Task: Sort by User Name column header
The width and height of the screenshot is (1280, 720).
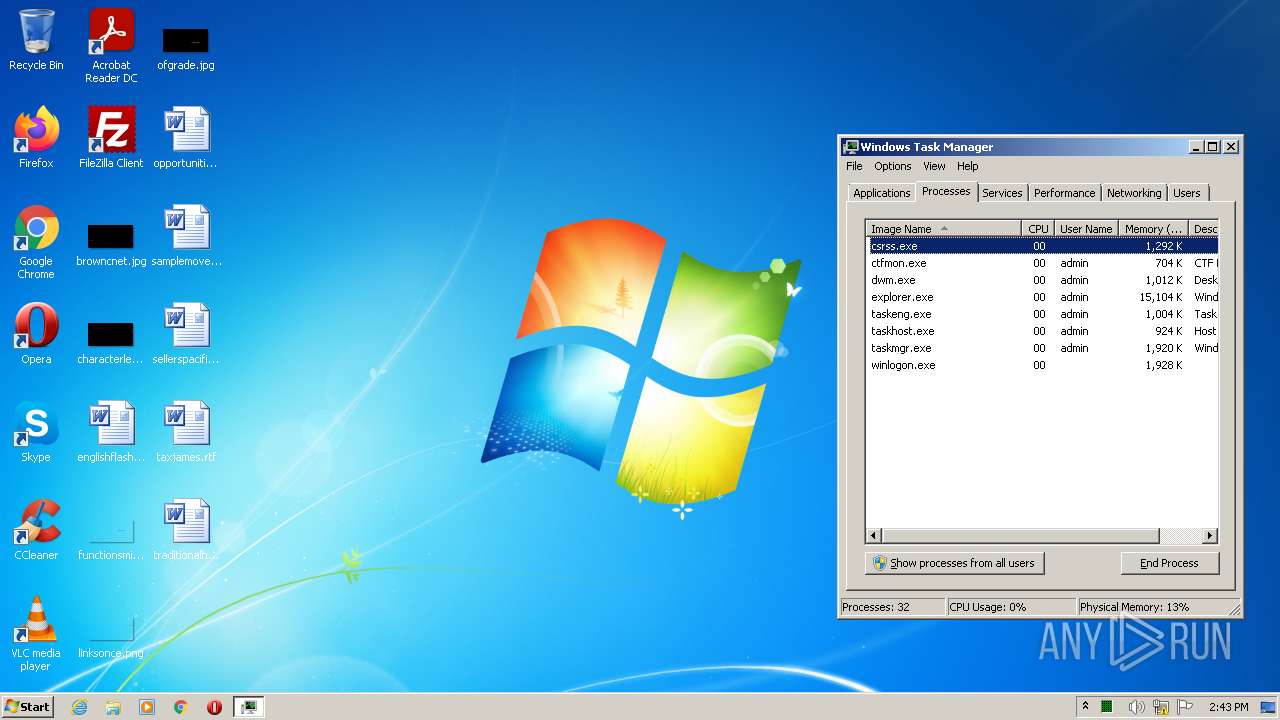Action: [x=1086, y=229]
